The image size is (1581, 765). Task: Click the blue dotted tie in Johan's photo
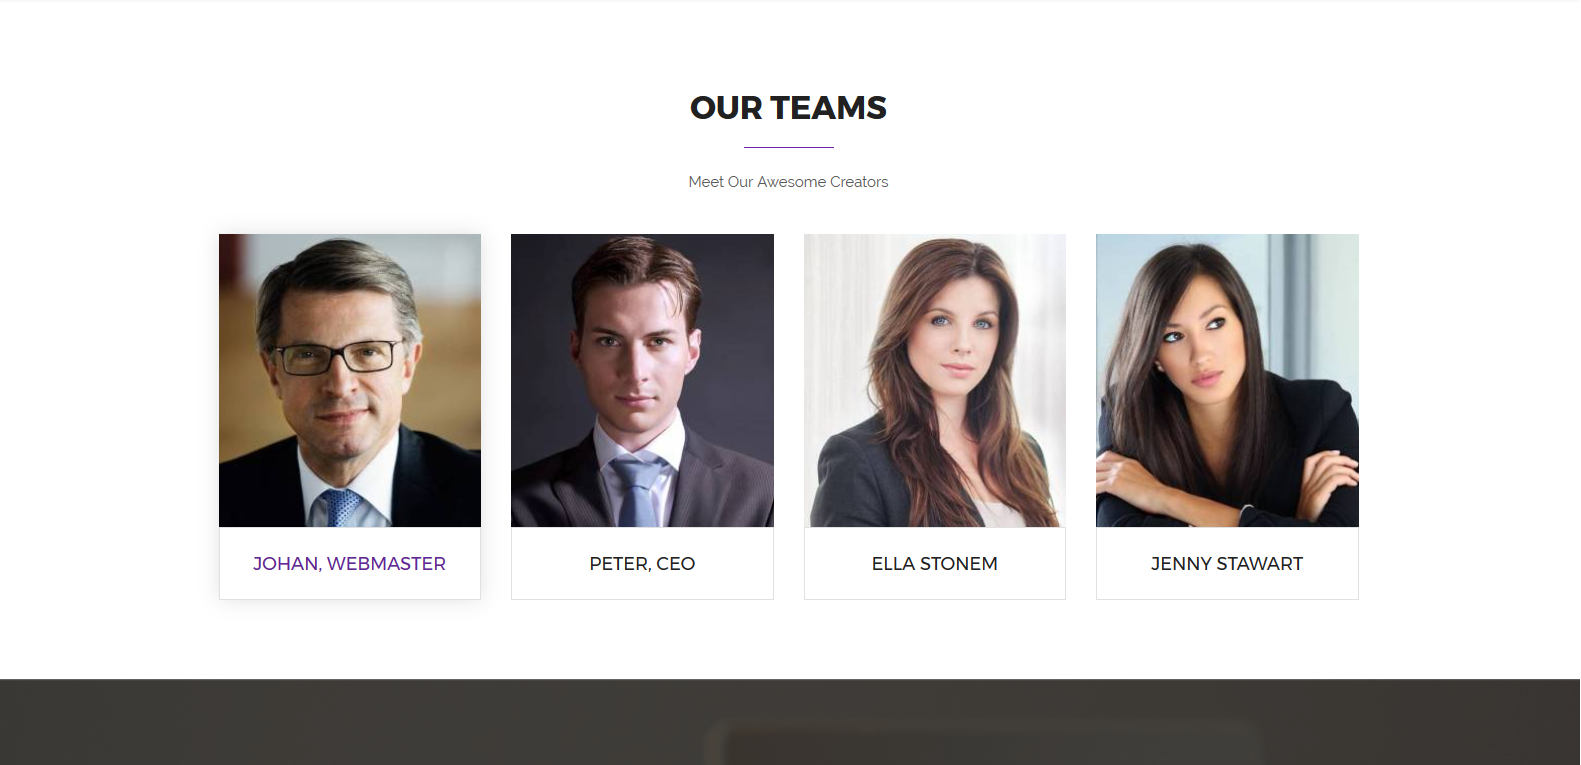pyautogui.click(x=338, y=508)
